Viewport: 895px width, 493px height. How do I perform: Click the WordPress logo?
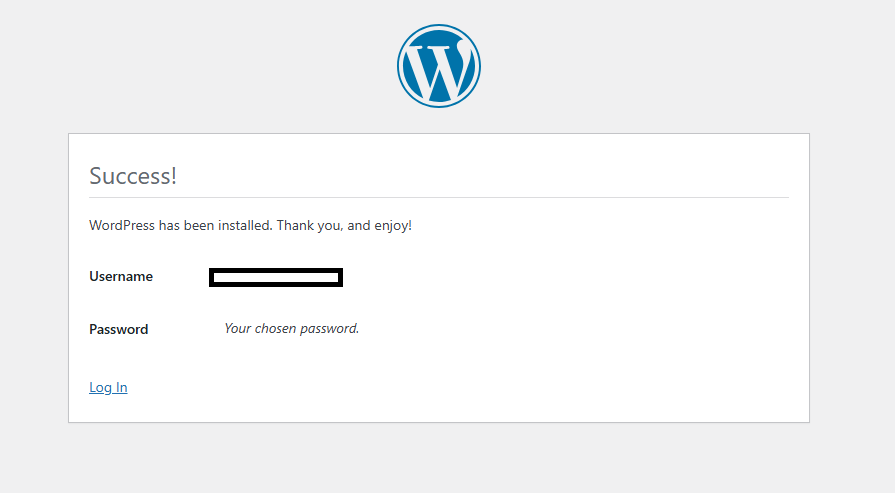point(438,65)
